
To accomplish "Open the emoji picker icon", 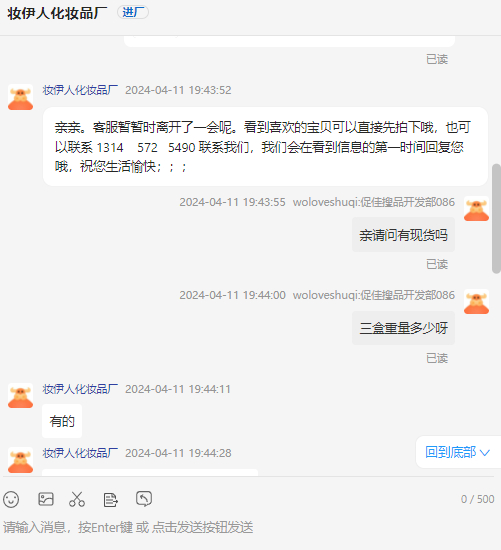I will [11, 499].
